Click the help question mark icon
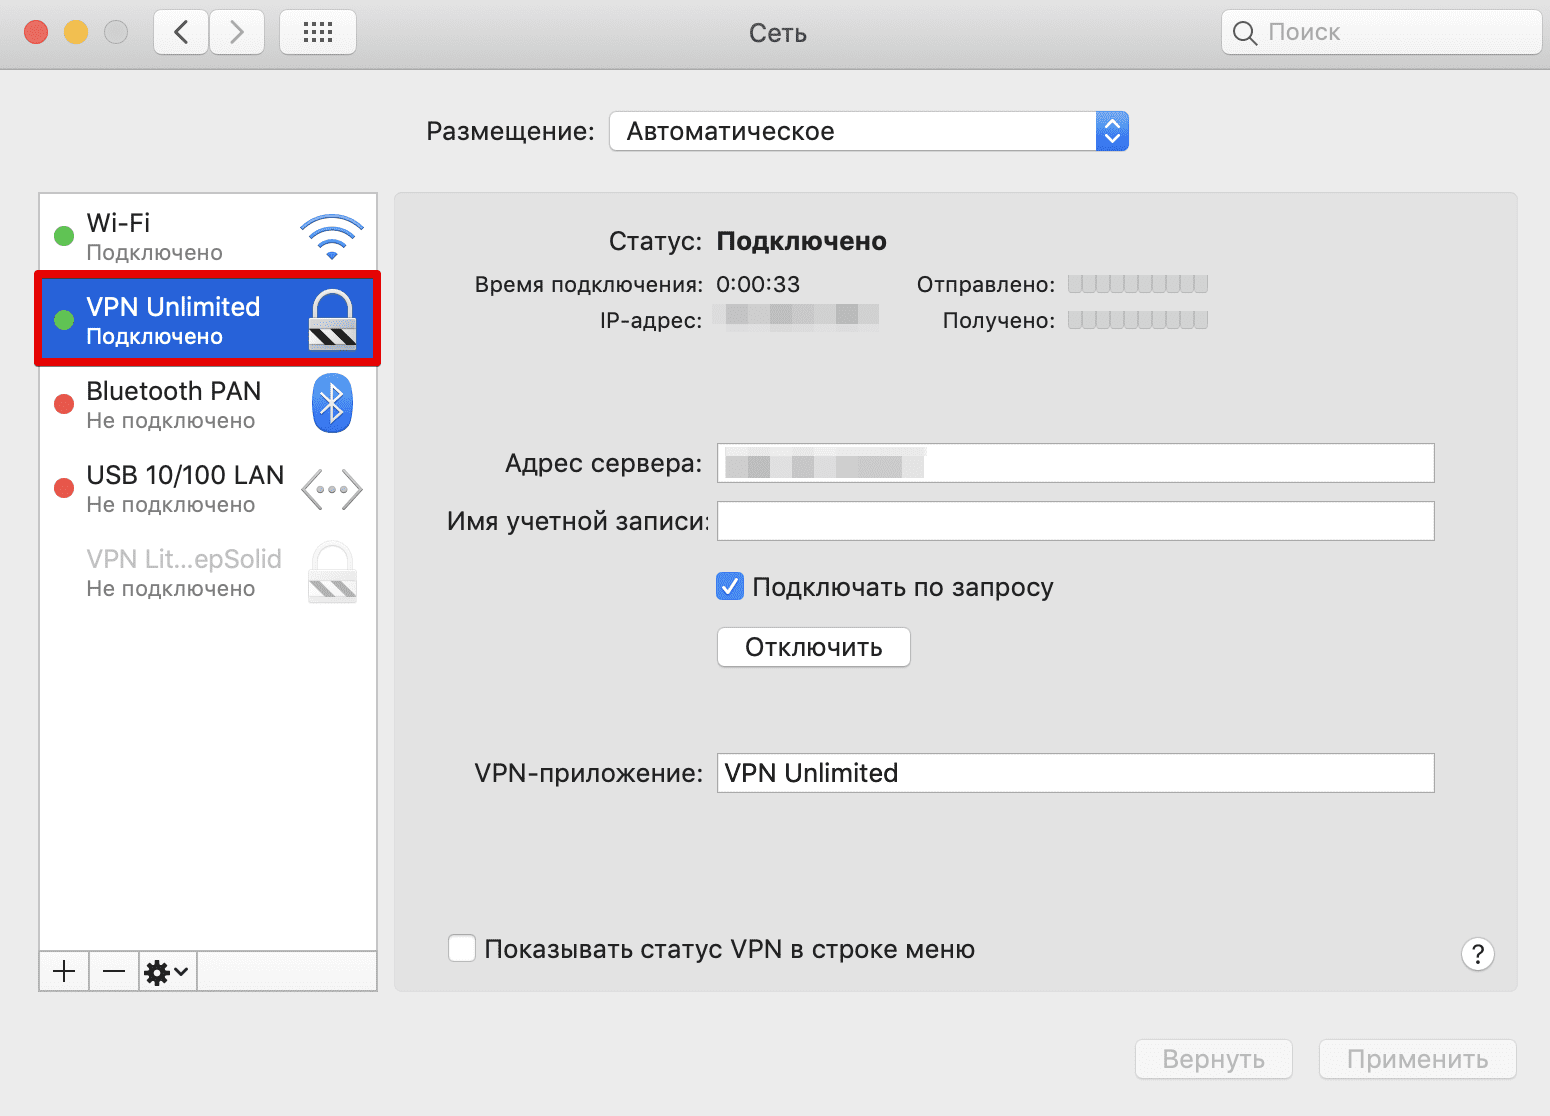 pos(1478,954)
